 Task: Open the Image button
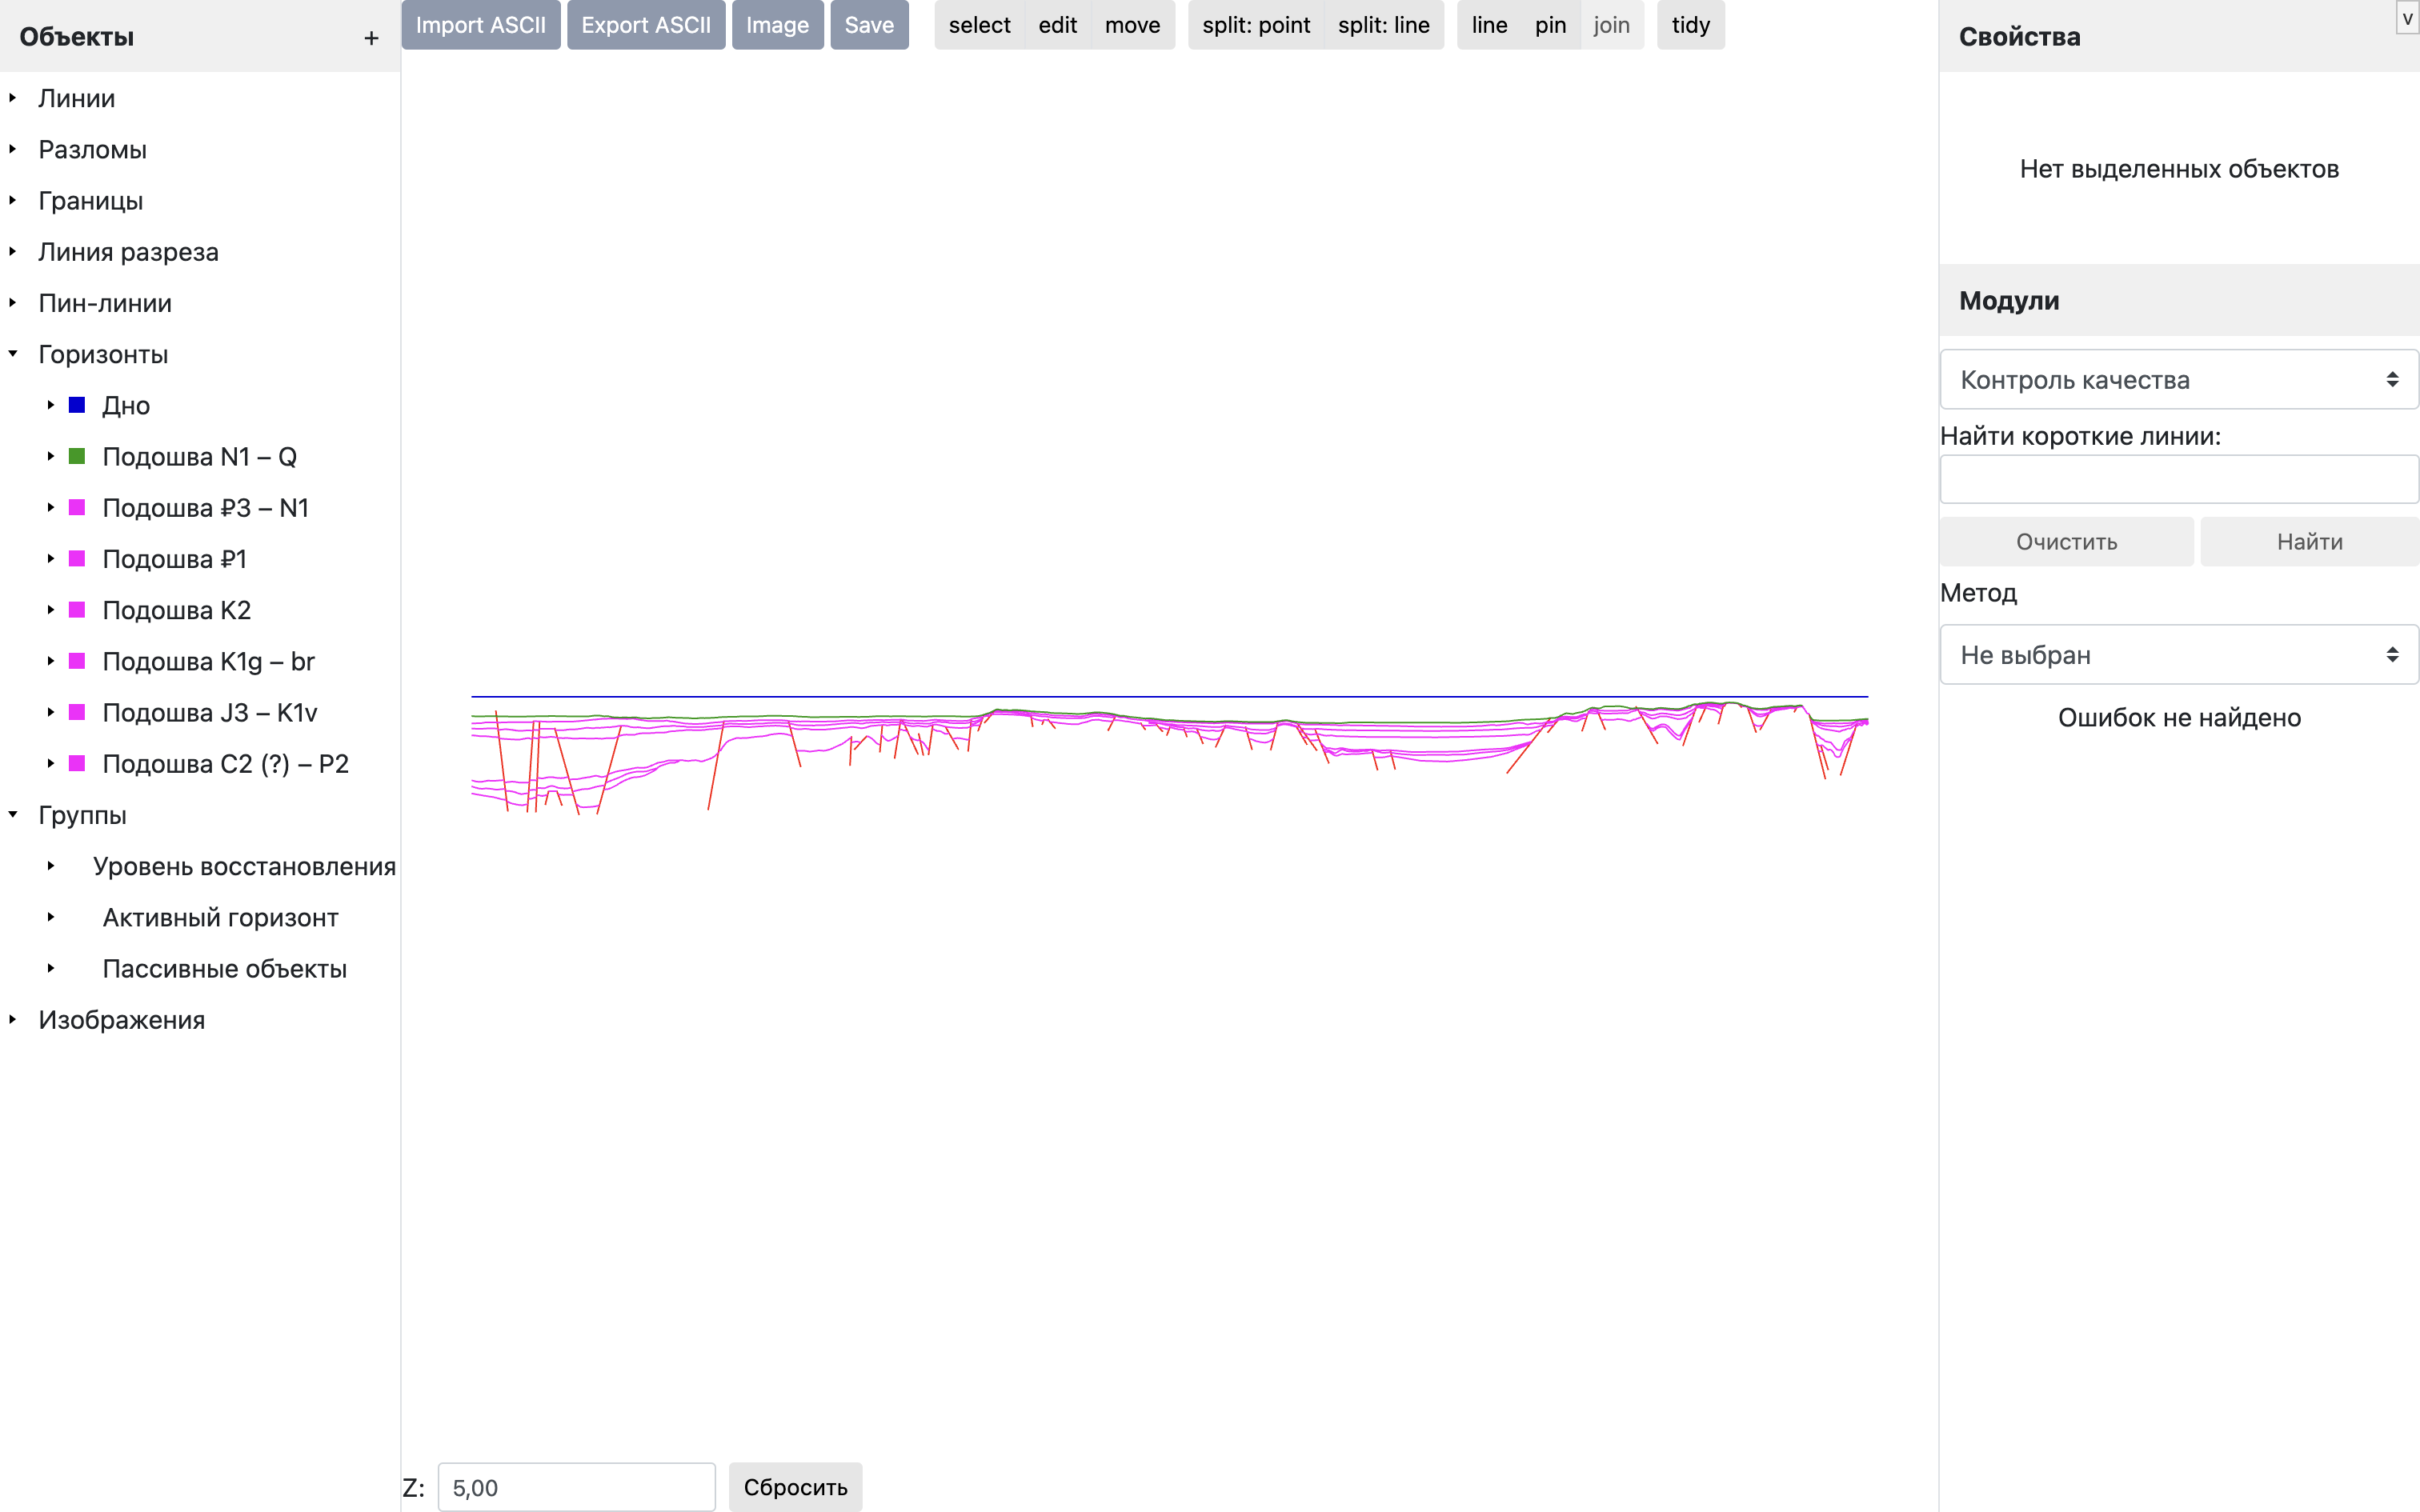pos(777,25)
